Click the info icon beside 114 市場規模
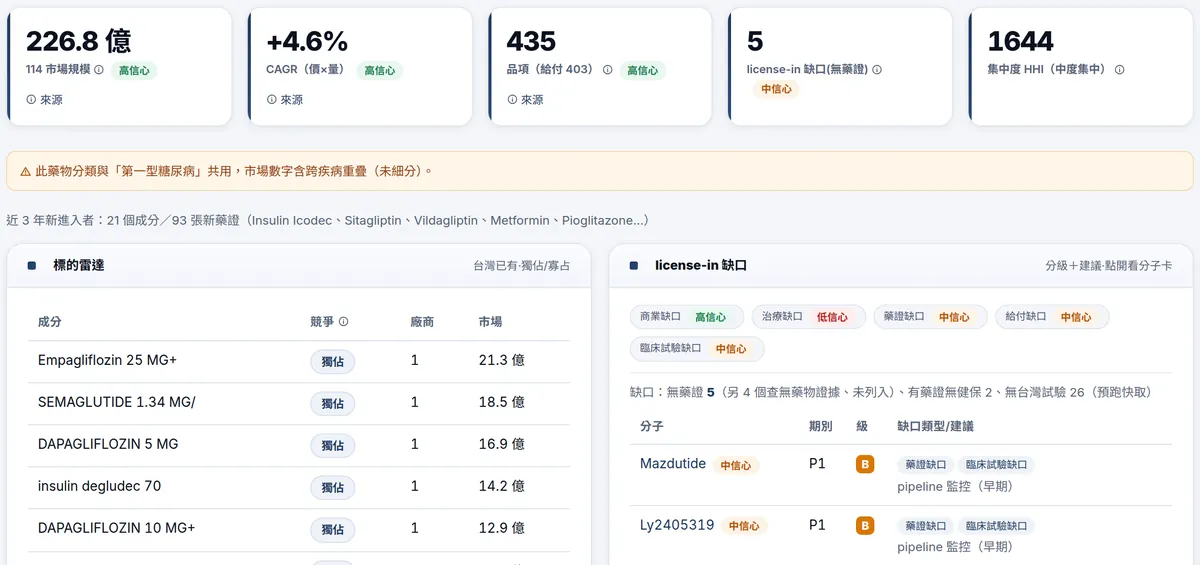Viewport: 1200px width, 565px height. pyautogui.click(x=99, y=70)
